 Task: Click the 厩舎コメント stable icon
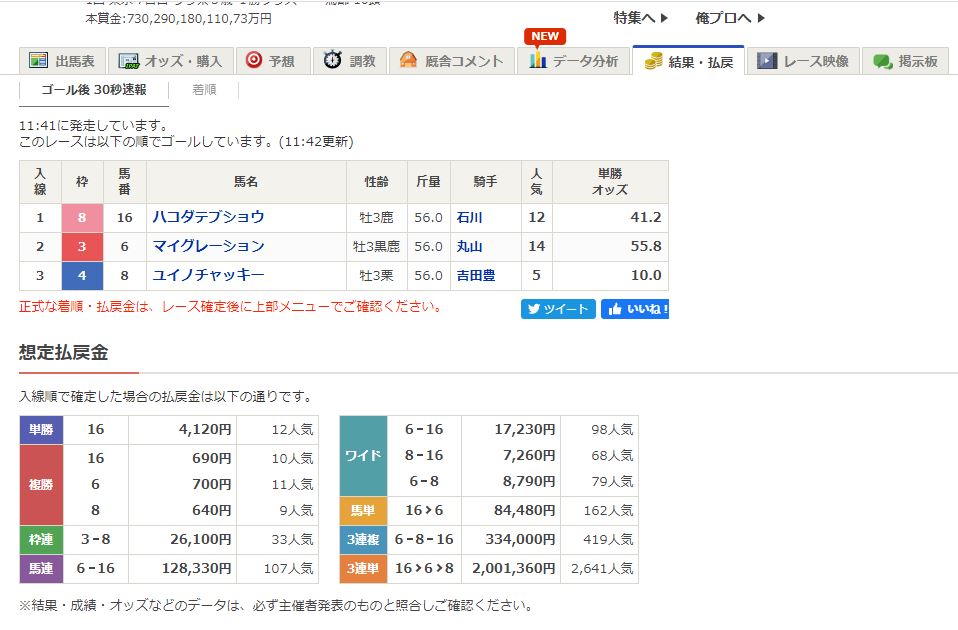point(408,60)
